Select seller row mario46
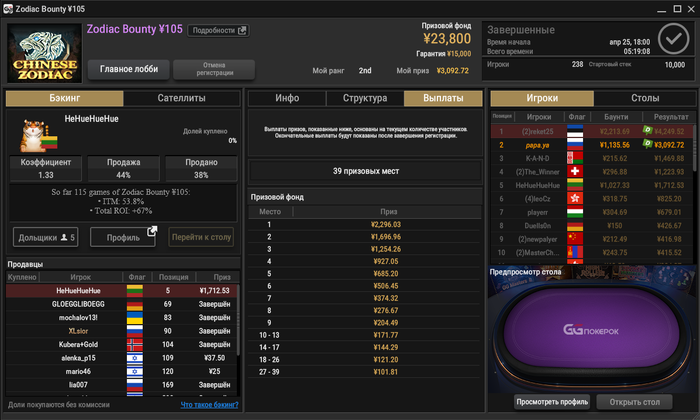The width and height of the screenshot is (700, 420). point(121,371)
